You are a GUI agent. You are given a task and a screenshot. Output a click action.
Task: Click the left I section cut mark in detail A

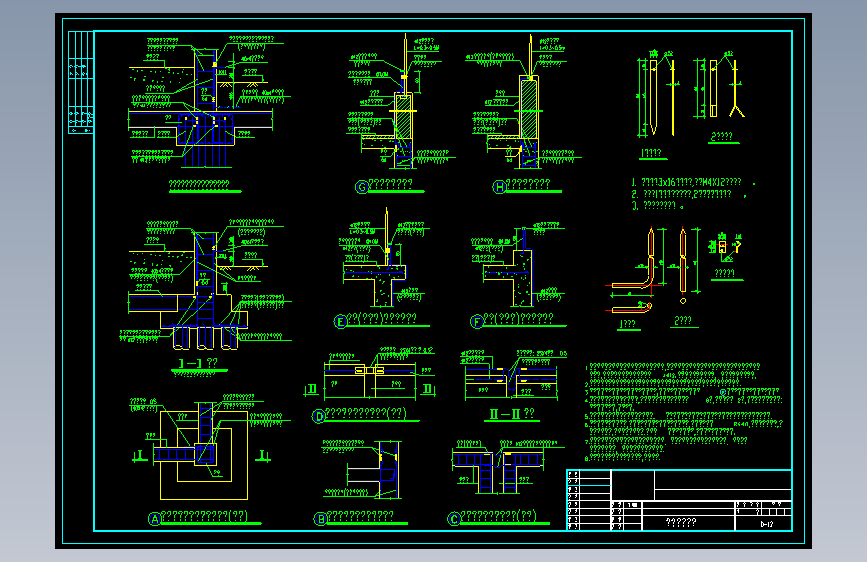click(x=139, y=456)
